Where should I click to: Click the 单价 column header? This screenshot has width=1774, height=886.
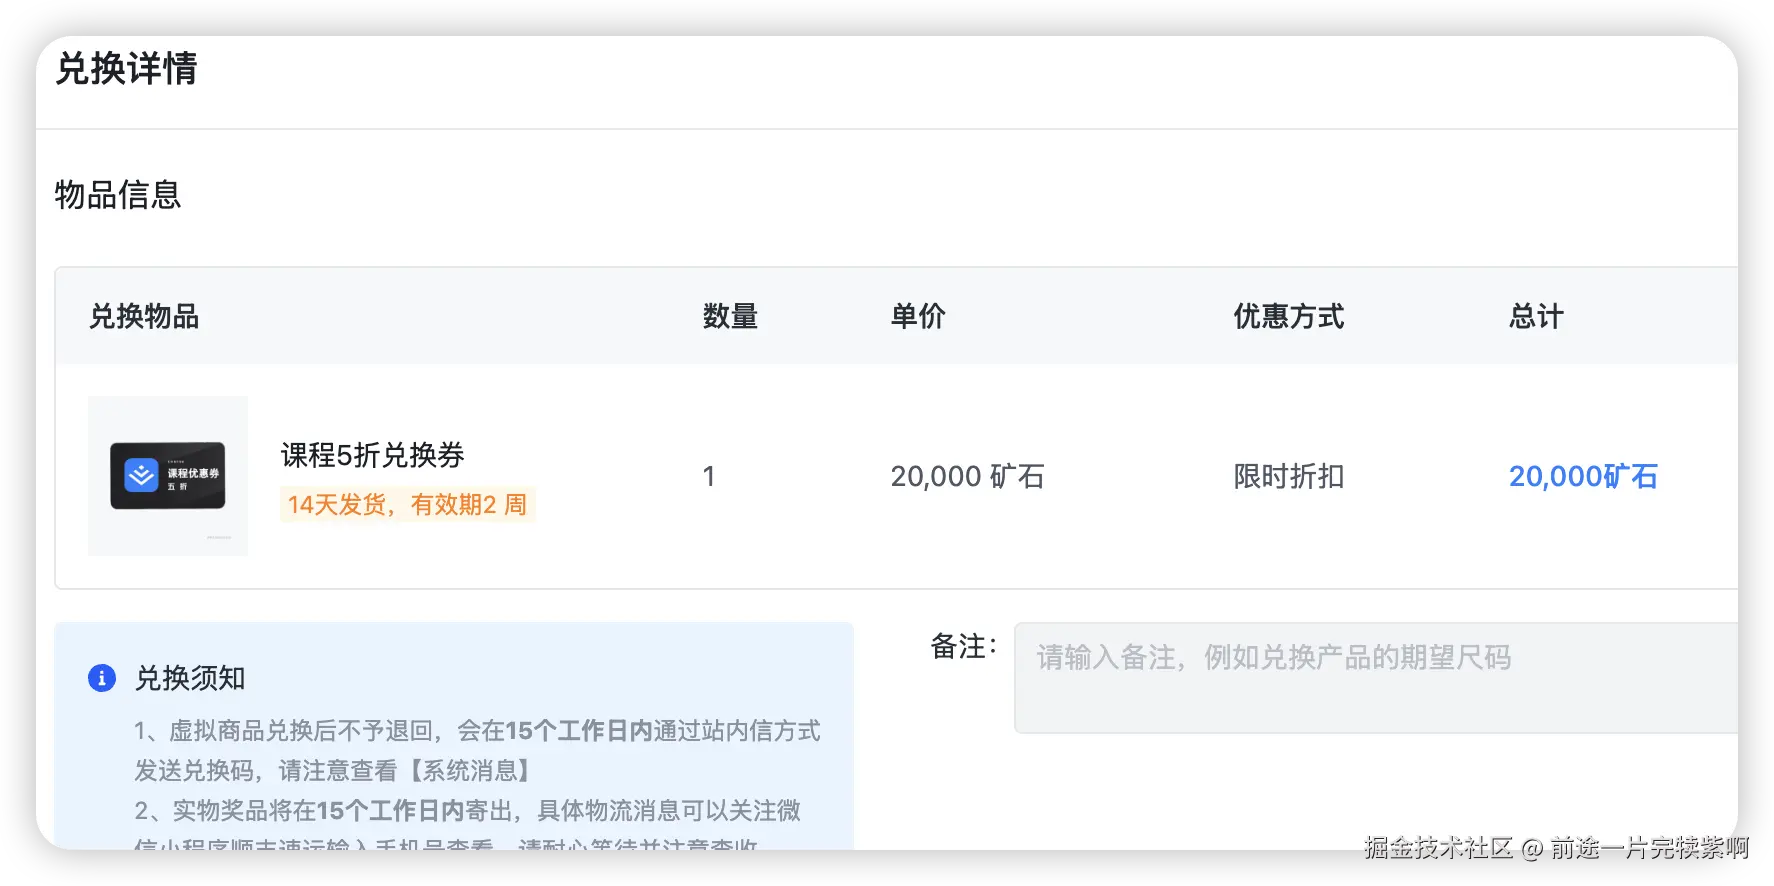[918, 316]
